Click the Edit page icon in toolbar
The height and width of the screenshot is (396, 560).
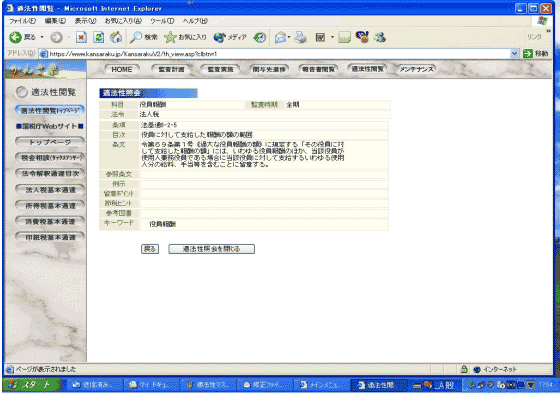tap(320, 37)
